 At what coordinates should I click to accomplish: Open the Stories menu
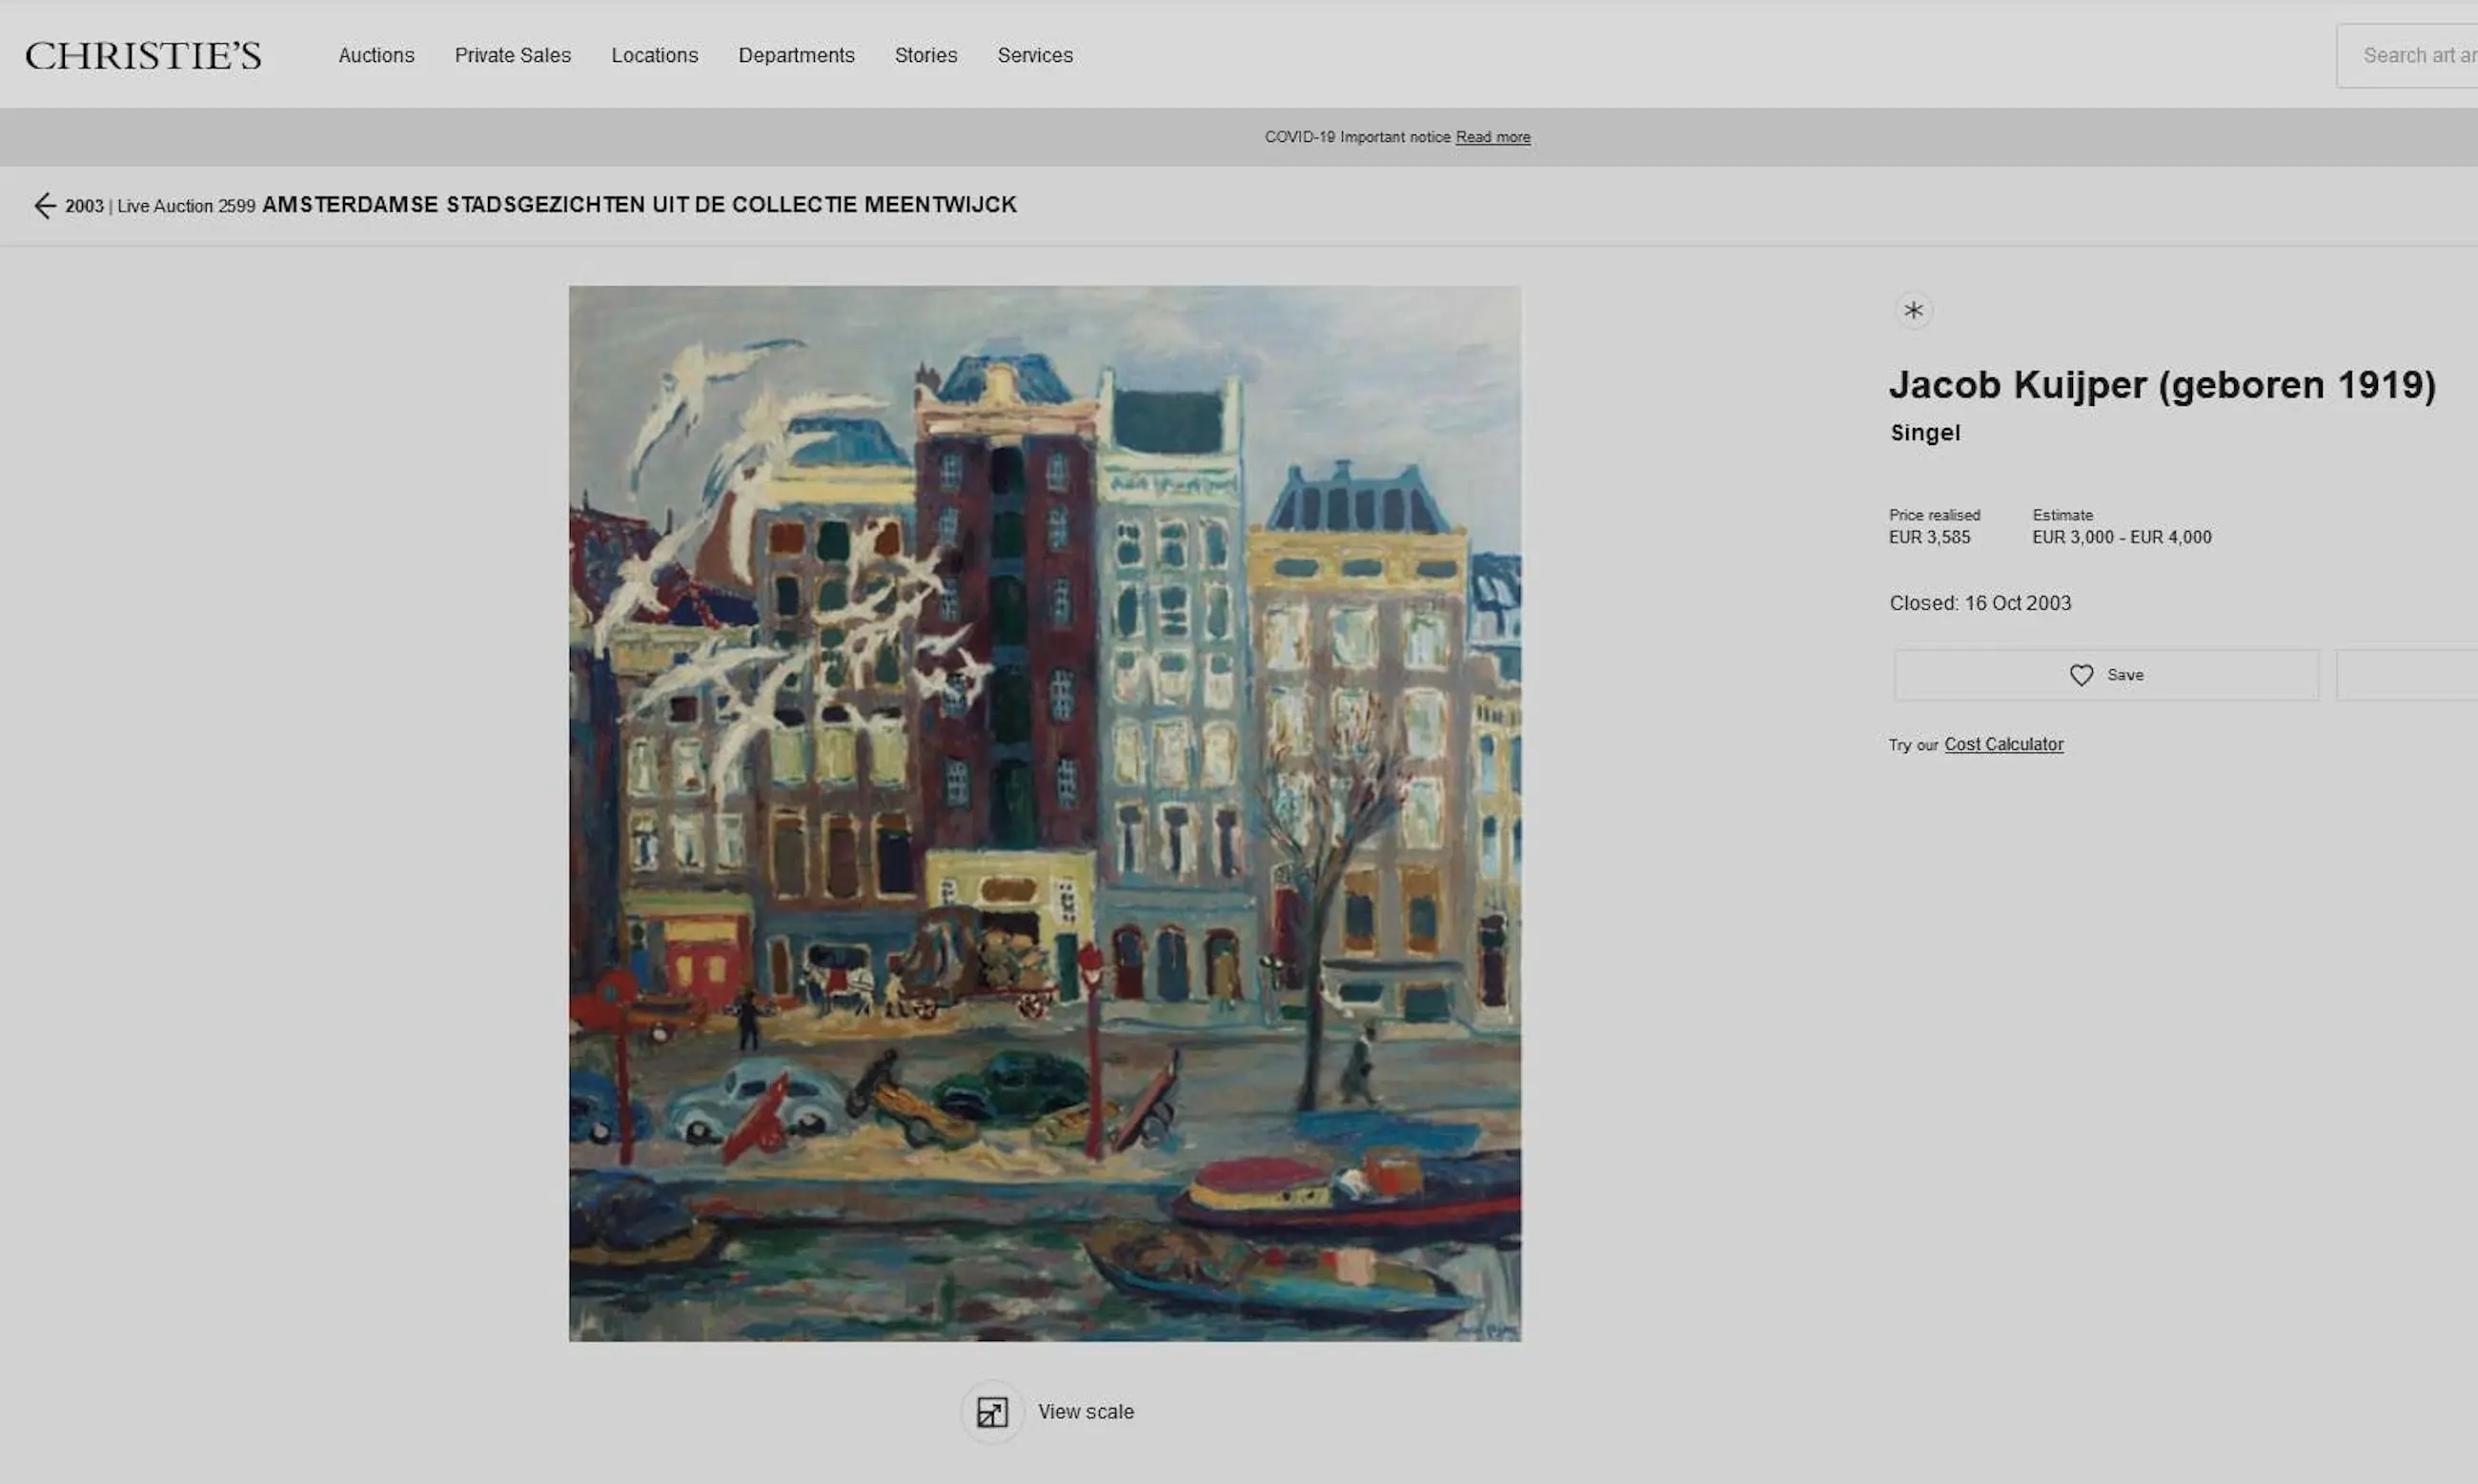(925, 55)
